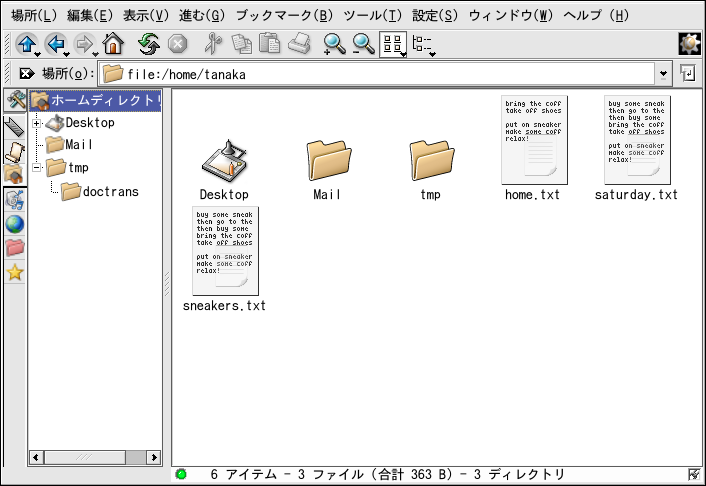
Task: Go up one directory with Up arrow
Action: pyautogui.click(x=27, y=43)
